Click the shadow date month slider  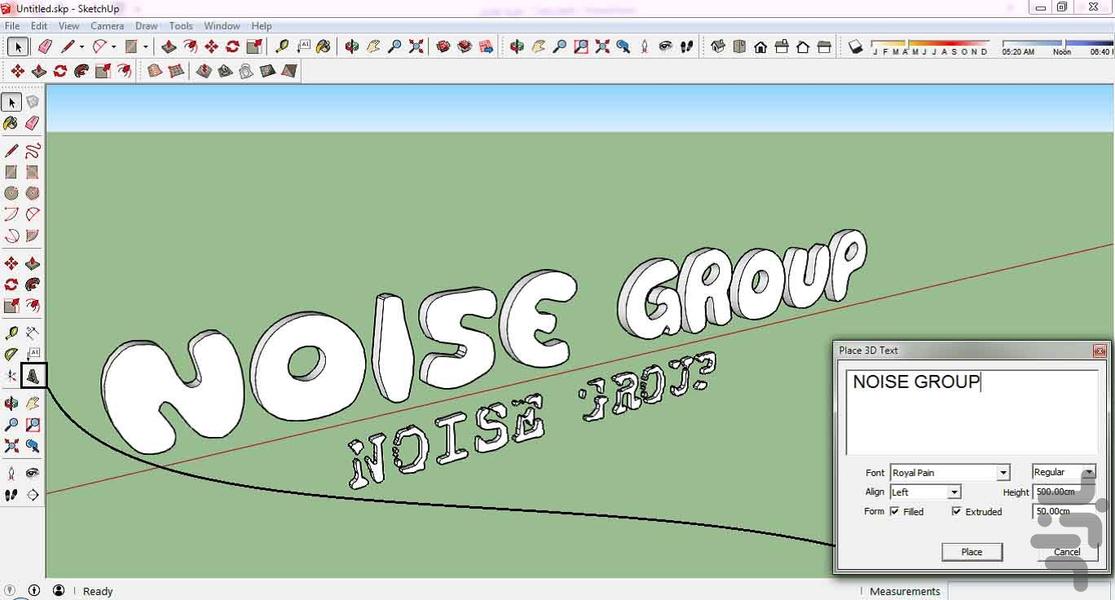[x=929, y=46]
